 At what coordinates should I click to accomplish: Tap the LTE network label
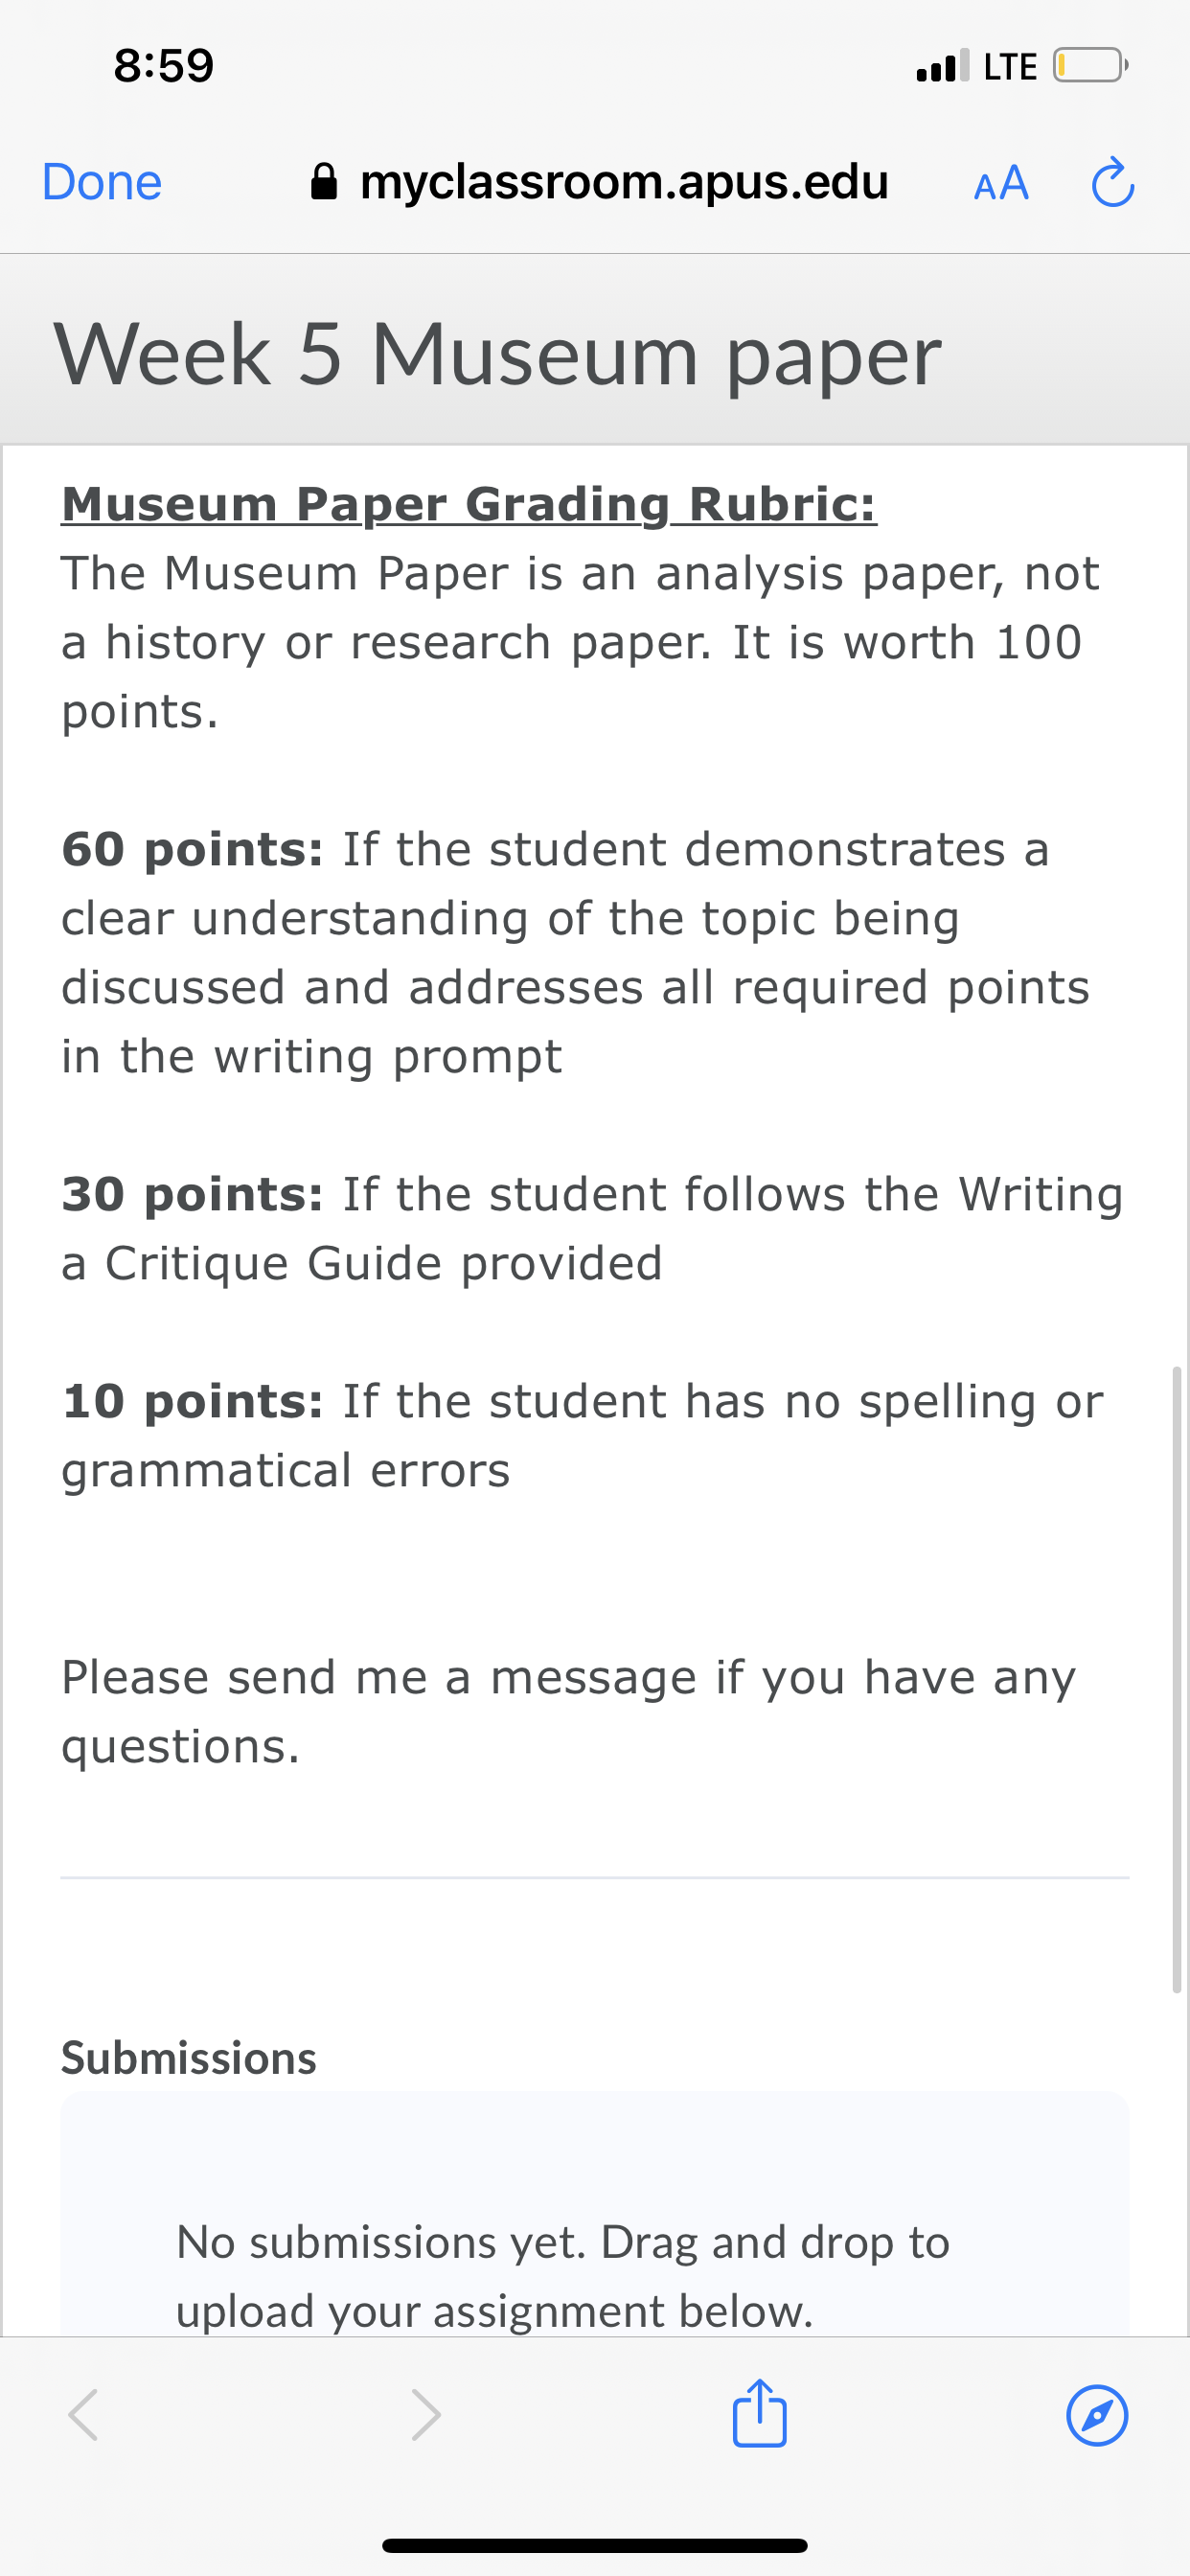tap(1010, 67)
